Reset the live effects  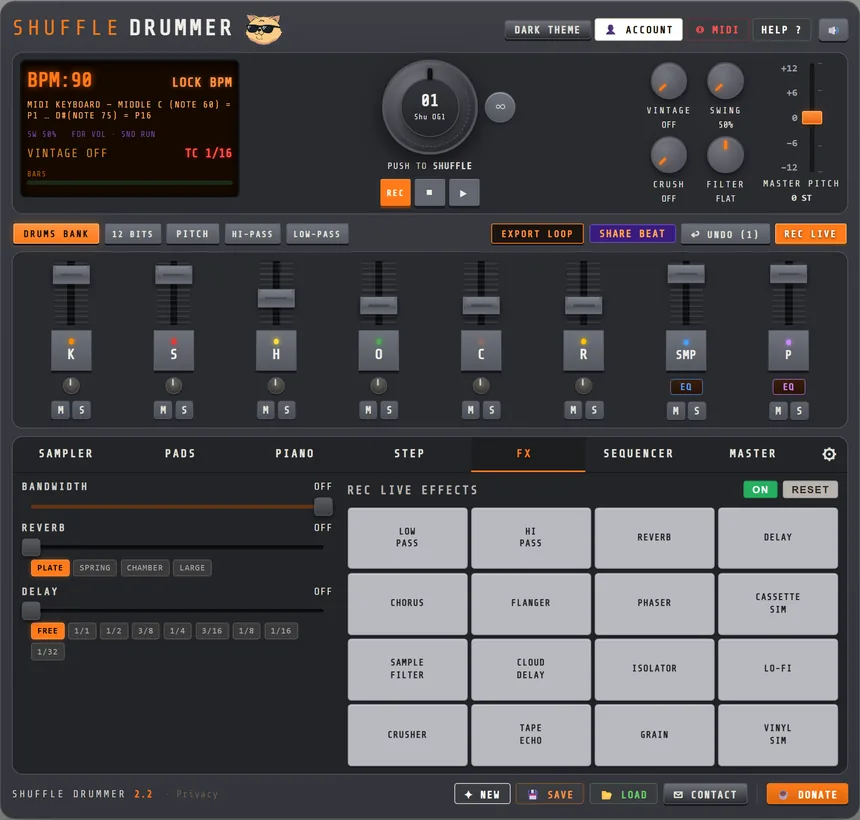point(810,489)
